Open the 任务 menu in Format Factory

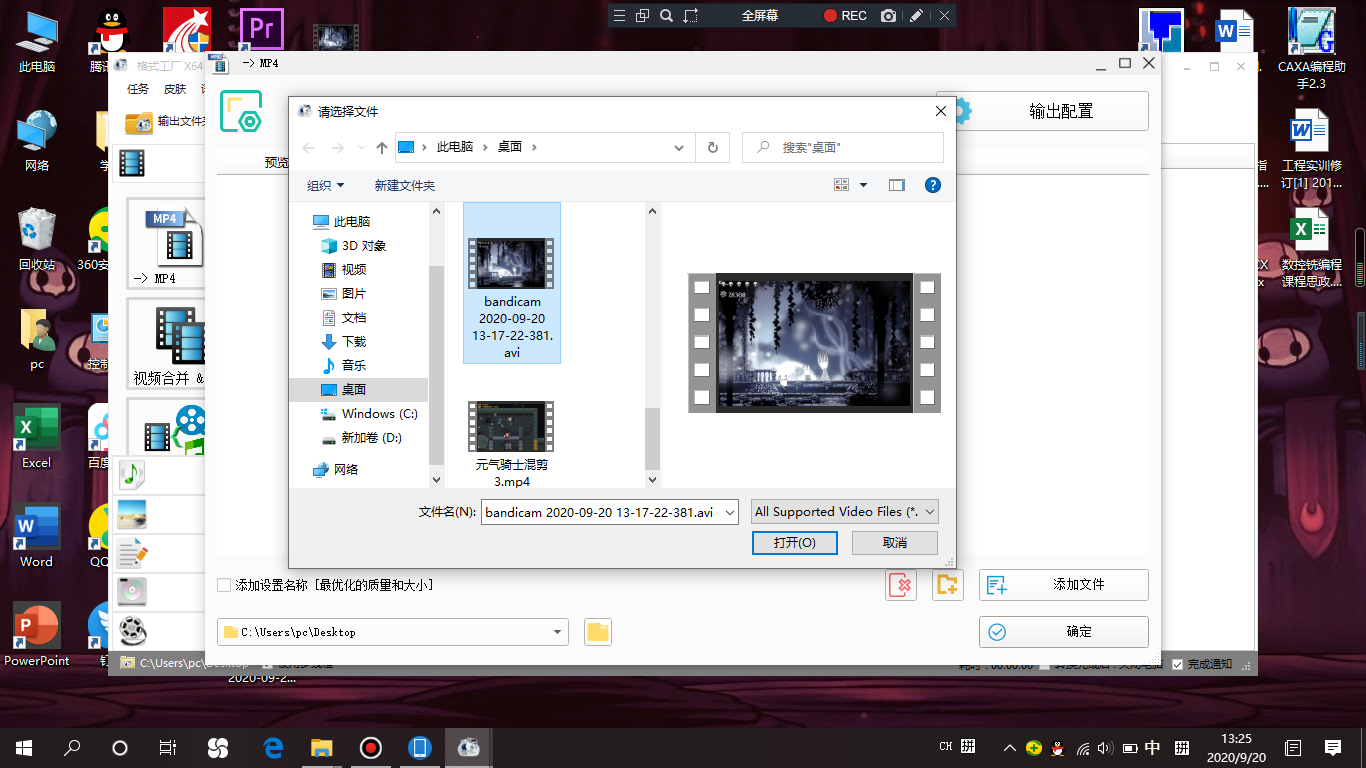tap(138, 89)
